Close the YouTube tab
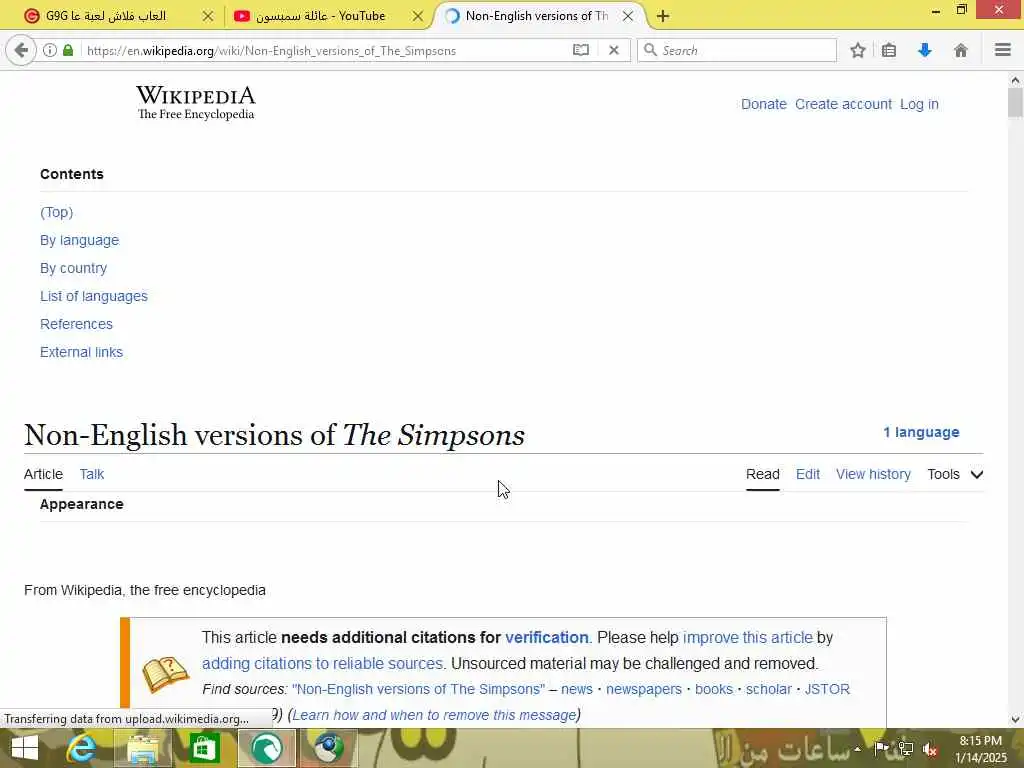Viewport: 1024px width, 768px height. tap(418, 16)
